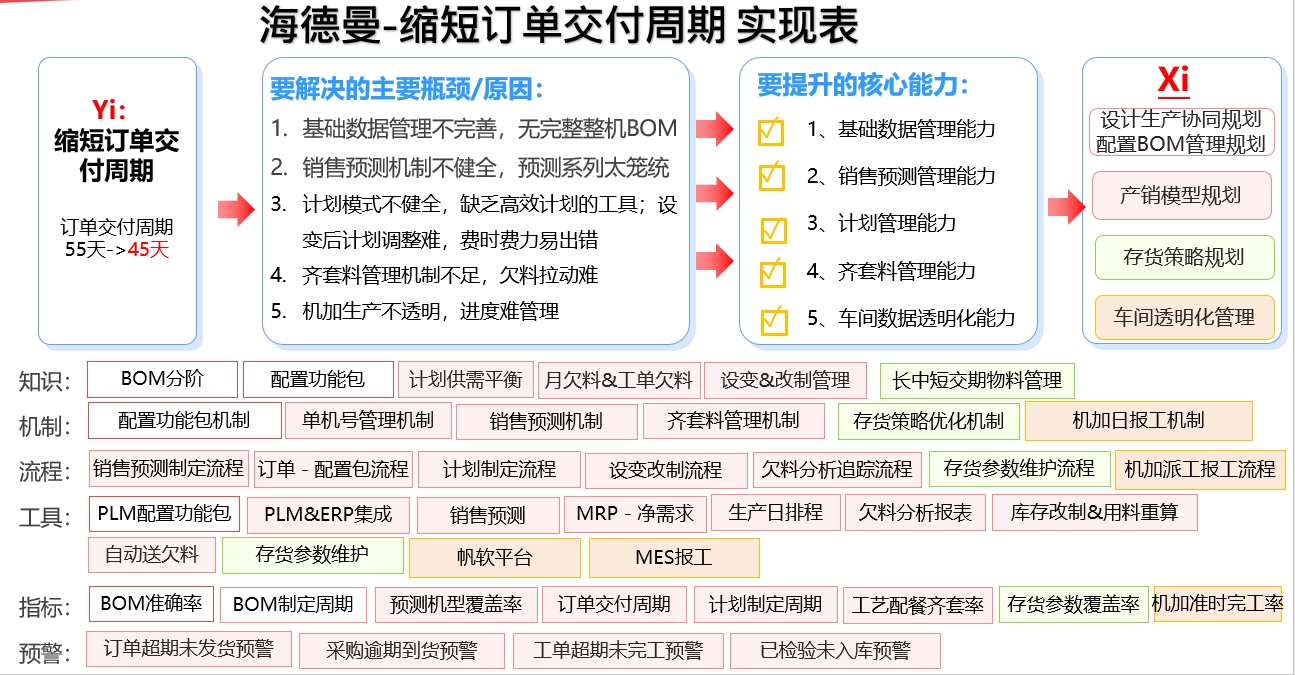Click the 预测机型覆盖率 box
The width and height of the screenshot is (1295, 675).
click(456, 604)
